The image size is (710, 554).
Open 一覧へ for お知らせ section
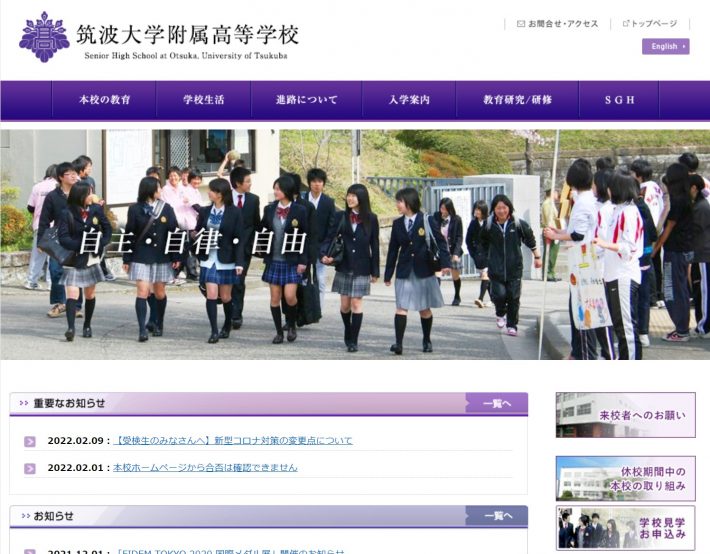[497, 516]
